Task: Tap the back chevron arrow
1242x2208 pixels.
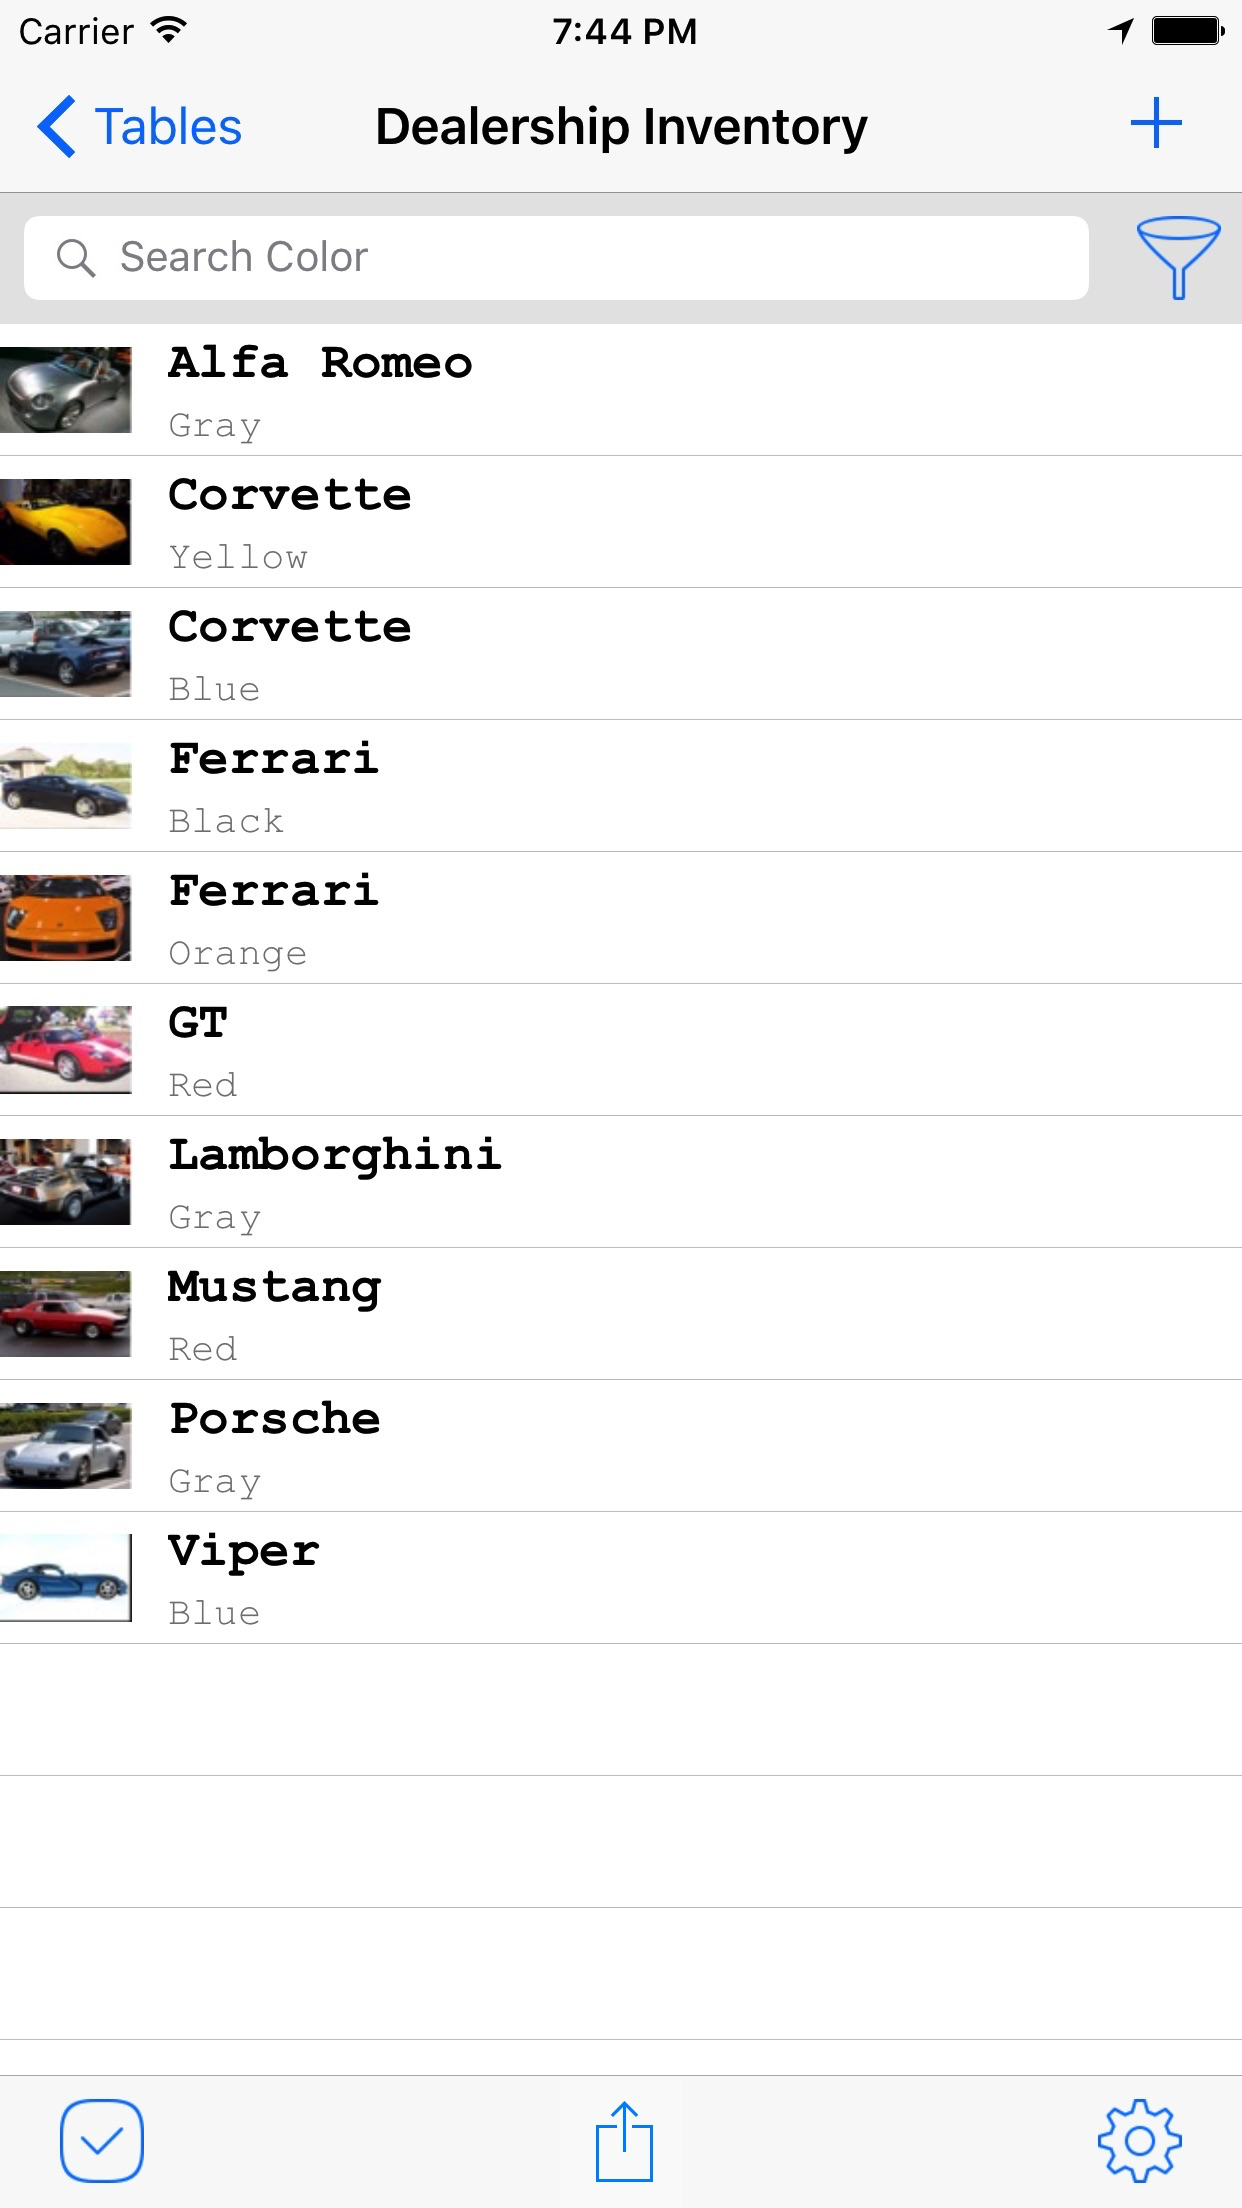Action: [x=57, y=127]
